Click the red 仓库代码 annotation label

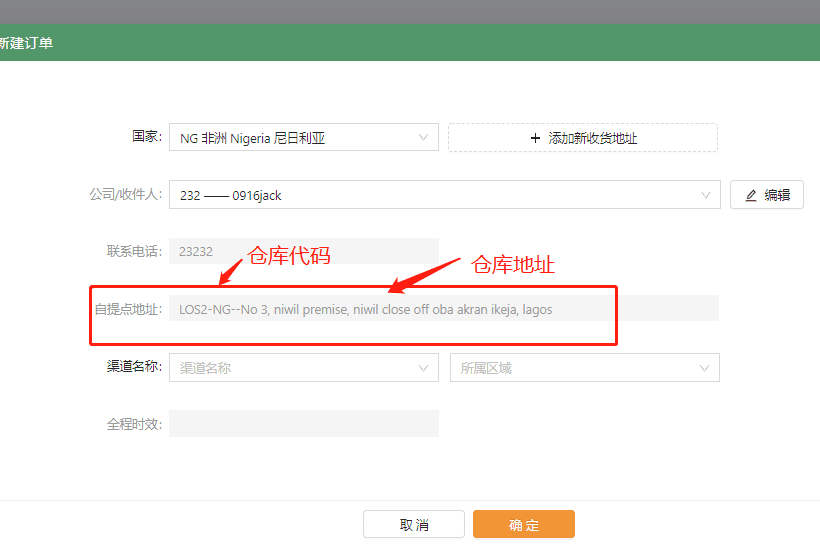[289, 256]
